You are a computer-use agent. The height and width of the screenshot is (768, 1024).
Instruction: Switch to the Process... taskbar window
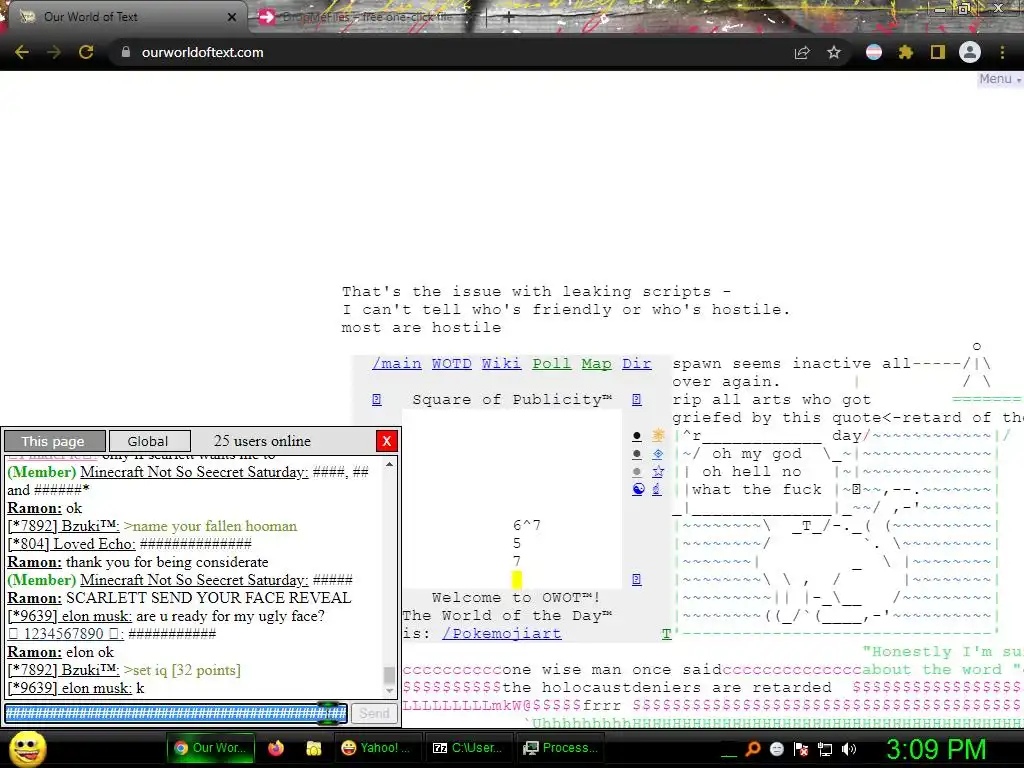561,748
